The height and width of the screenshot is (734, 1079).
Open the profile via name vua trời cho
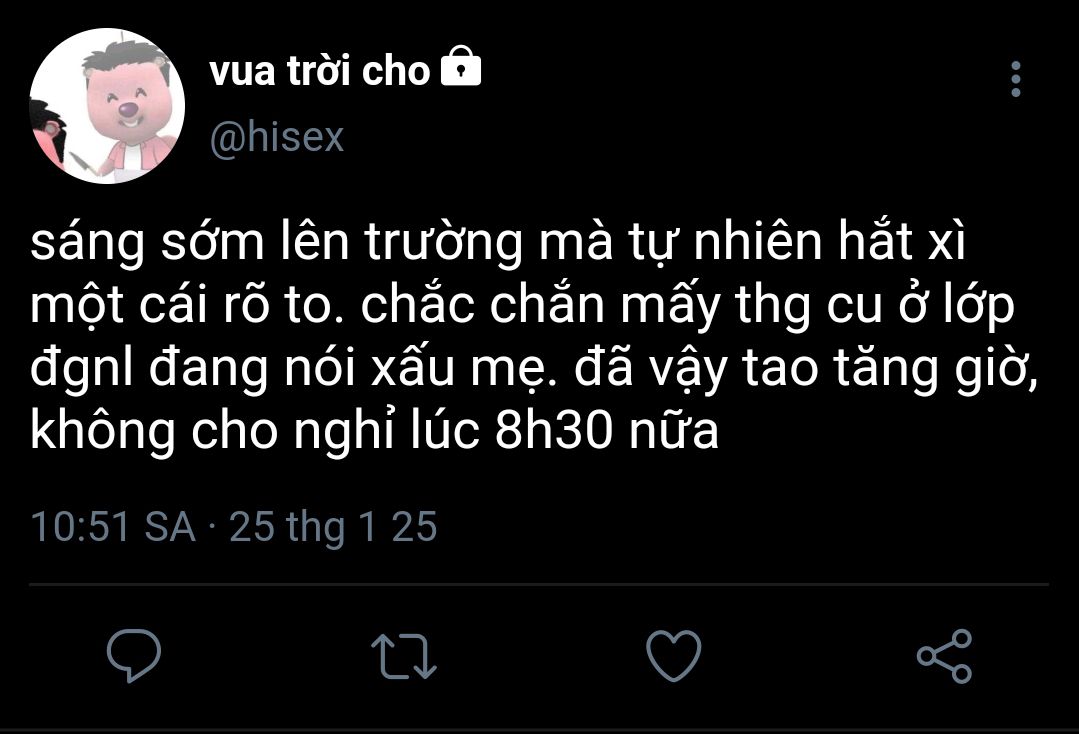coord(319,72)
